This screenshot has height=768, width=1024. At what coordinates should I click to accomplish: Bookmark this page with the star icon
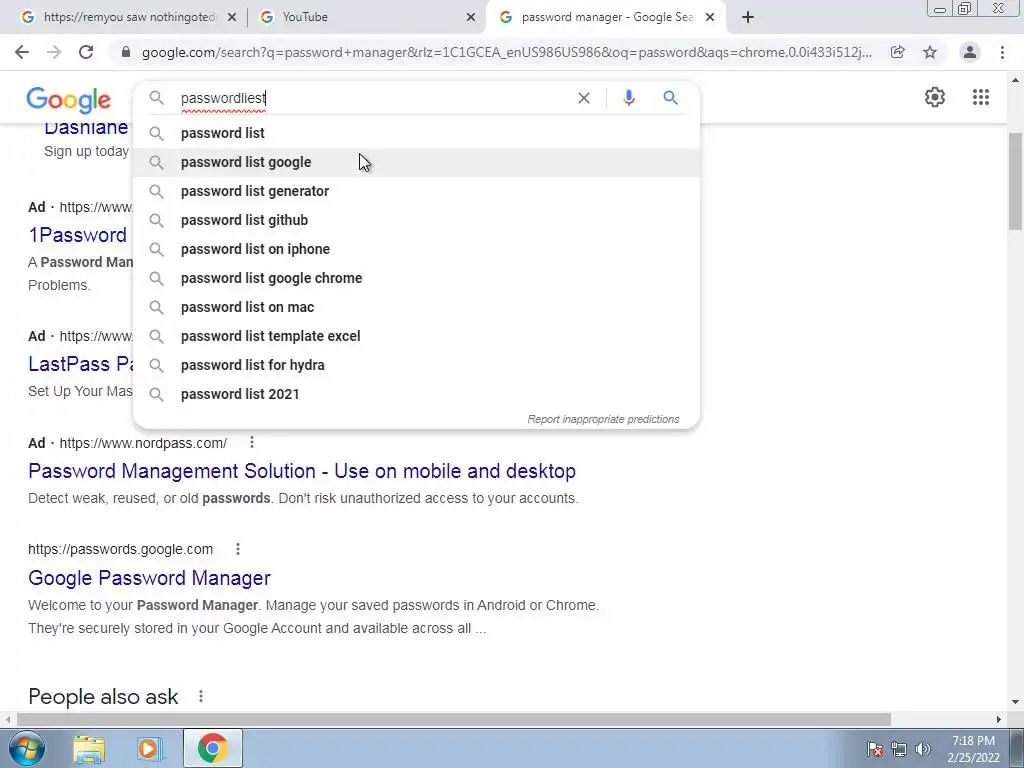point(930,52)
